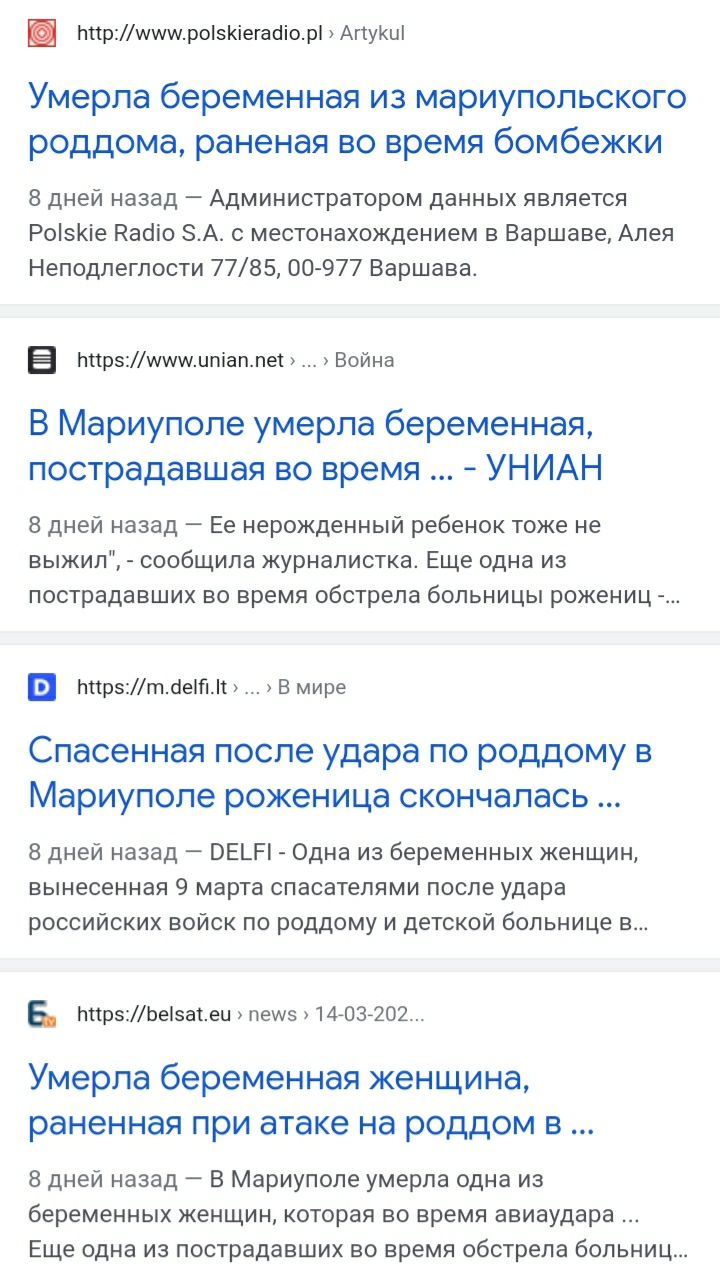Open Belsat headline 'Умерла беременная женщина'

tap(311, 1100)
